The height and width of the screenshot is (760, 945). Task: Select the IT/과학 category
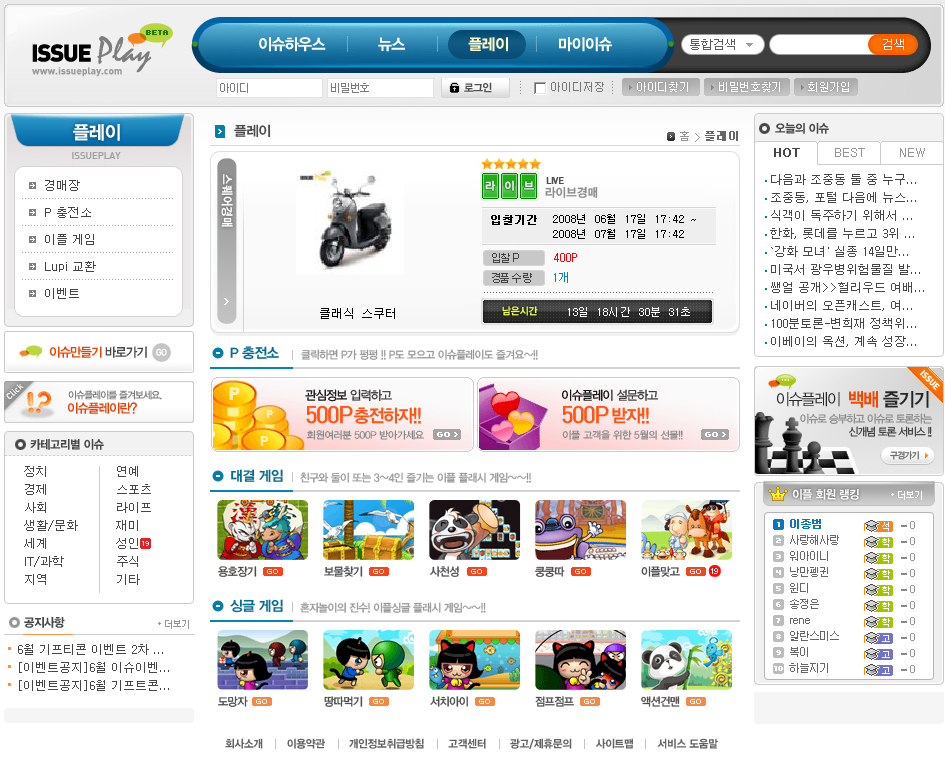43,562
